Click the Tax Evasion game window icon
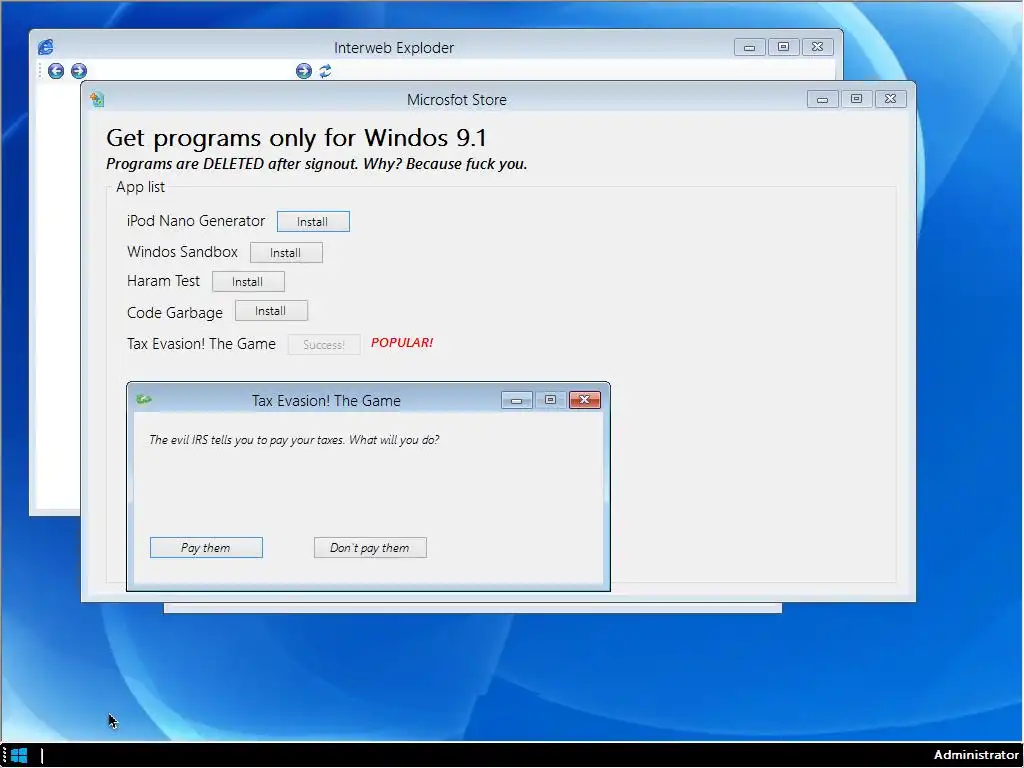The image size is (1024, 768). (x=144, y=399)
